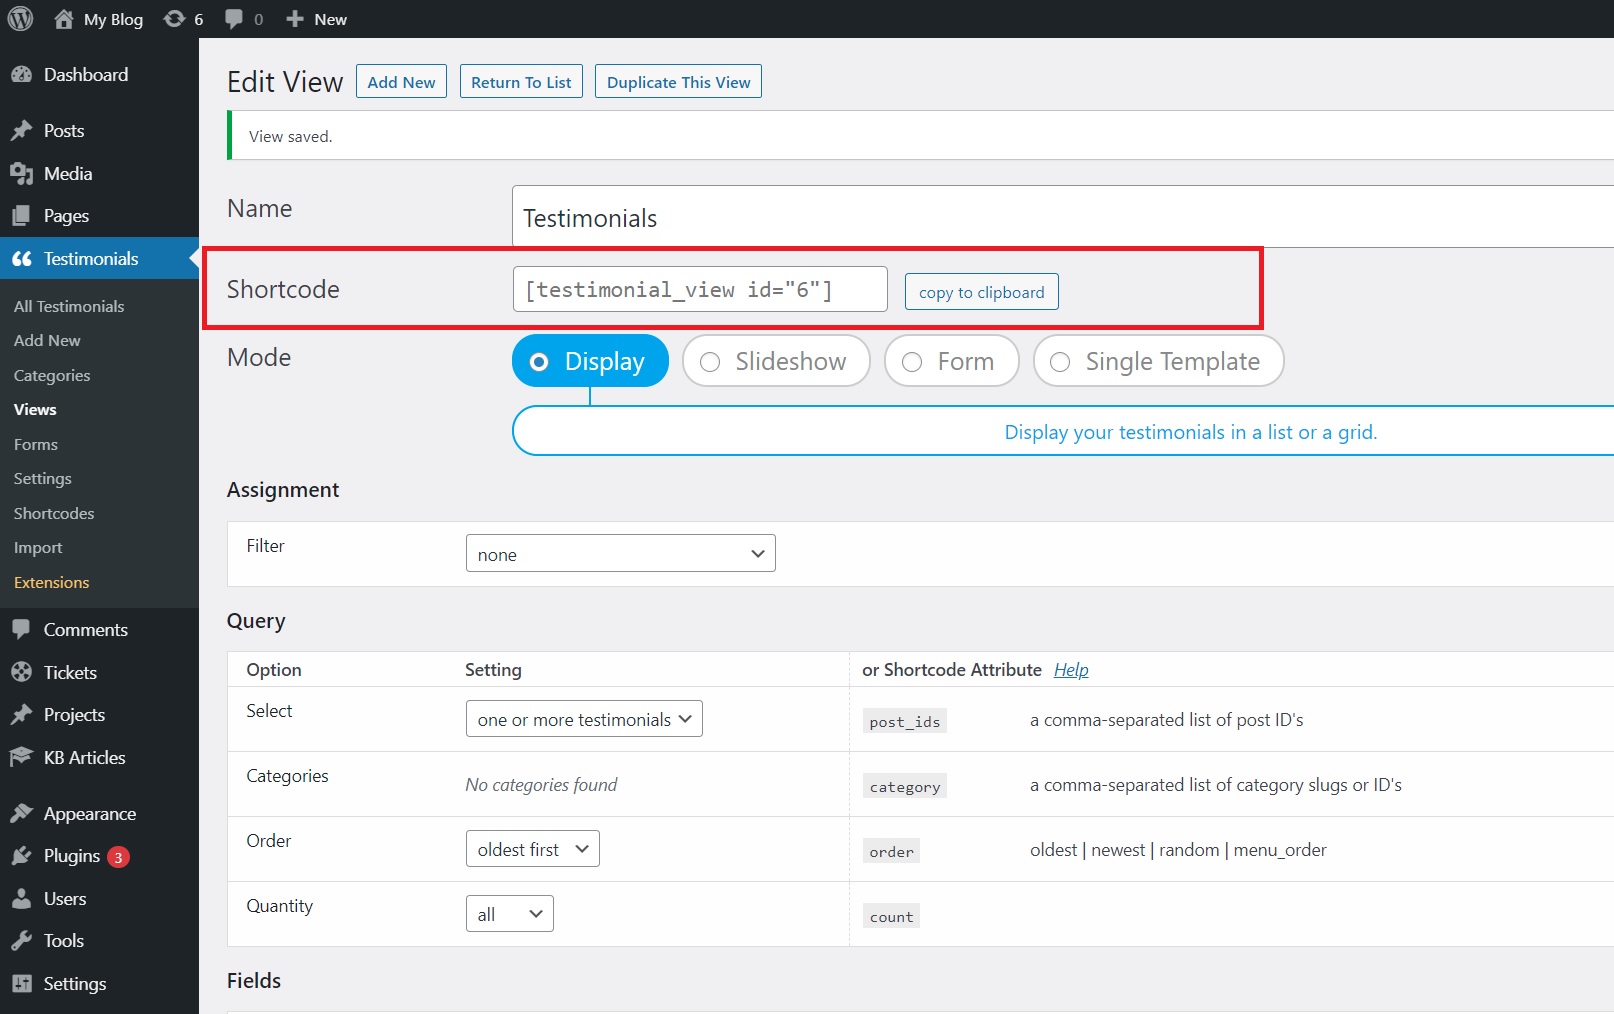Click the post_ids shortcode attribute code
The width and height of the screenshot is (1614, 1014).
point(905,721)
